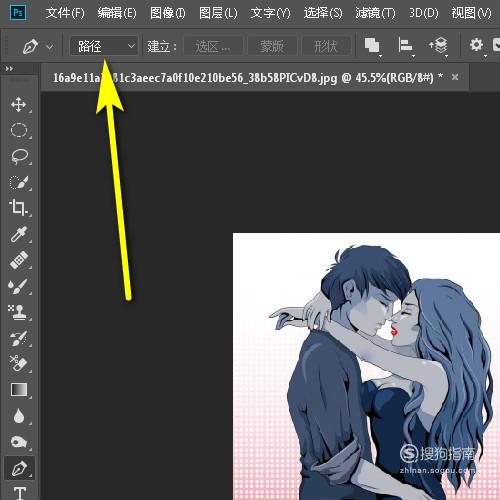This screenshot has height=500, width=500.
Task: Select the Gradient tool
Action: (19, 390)
